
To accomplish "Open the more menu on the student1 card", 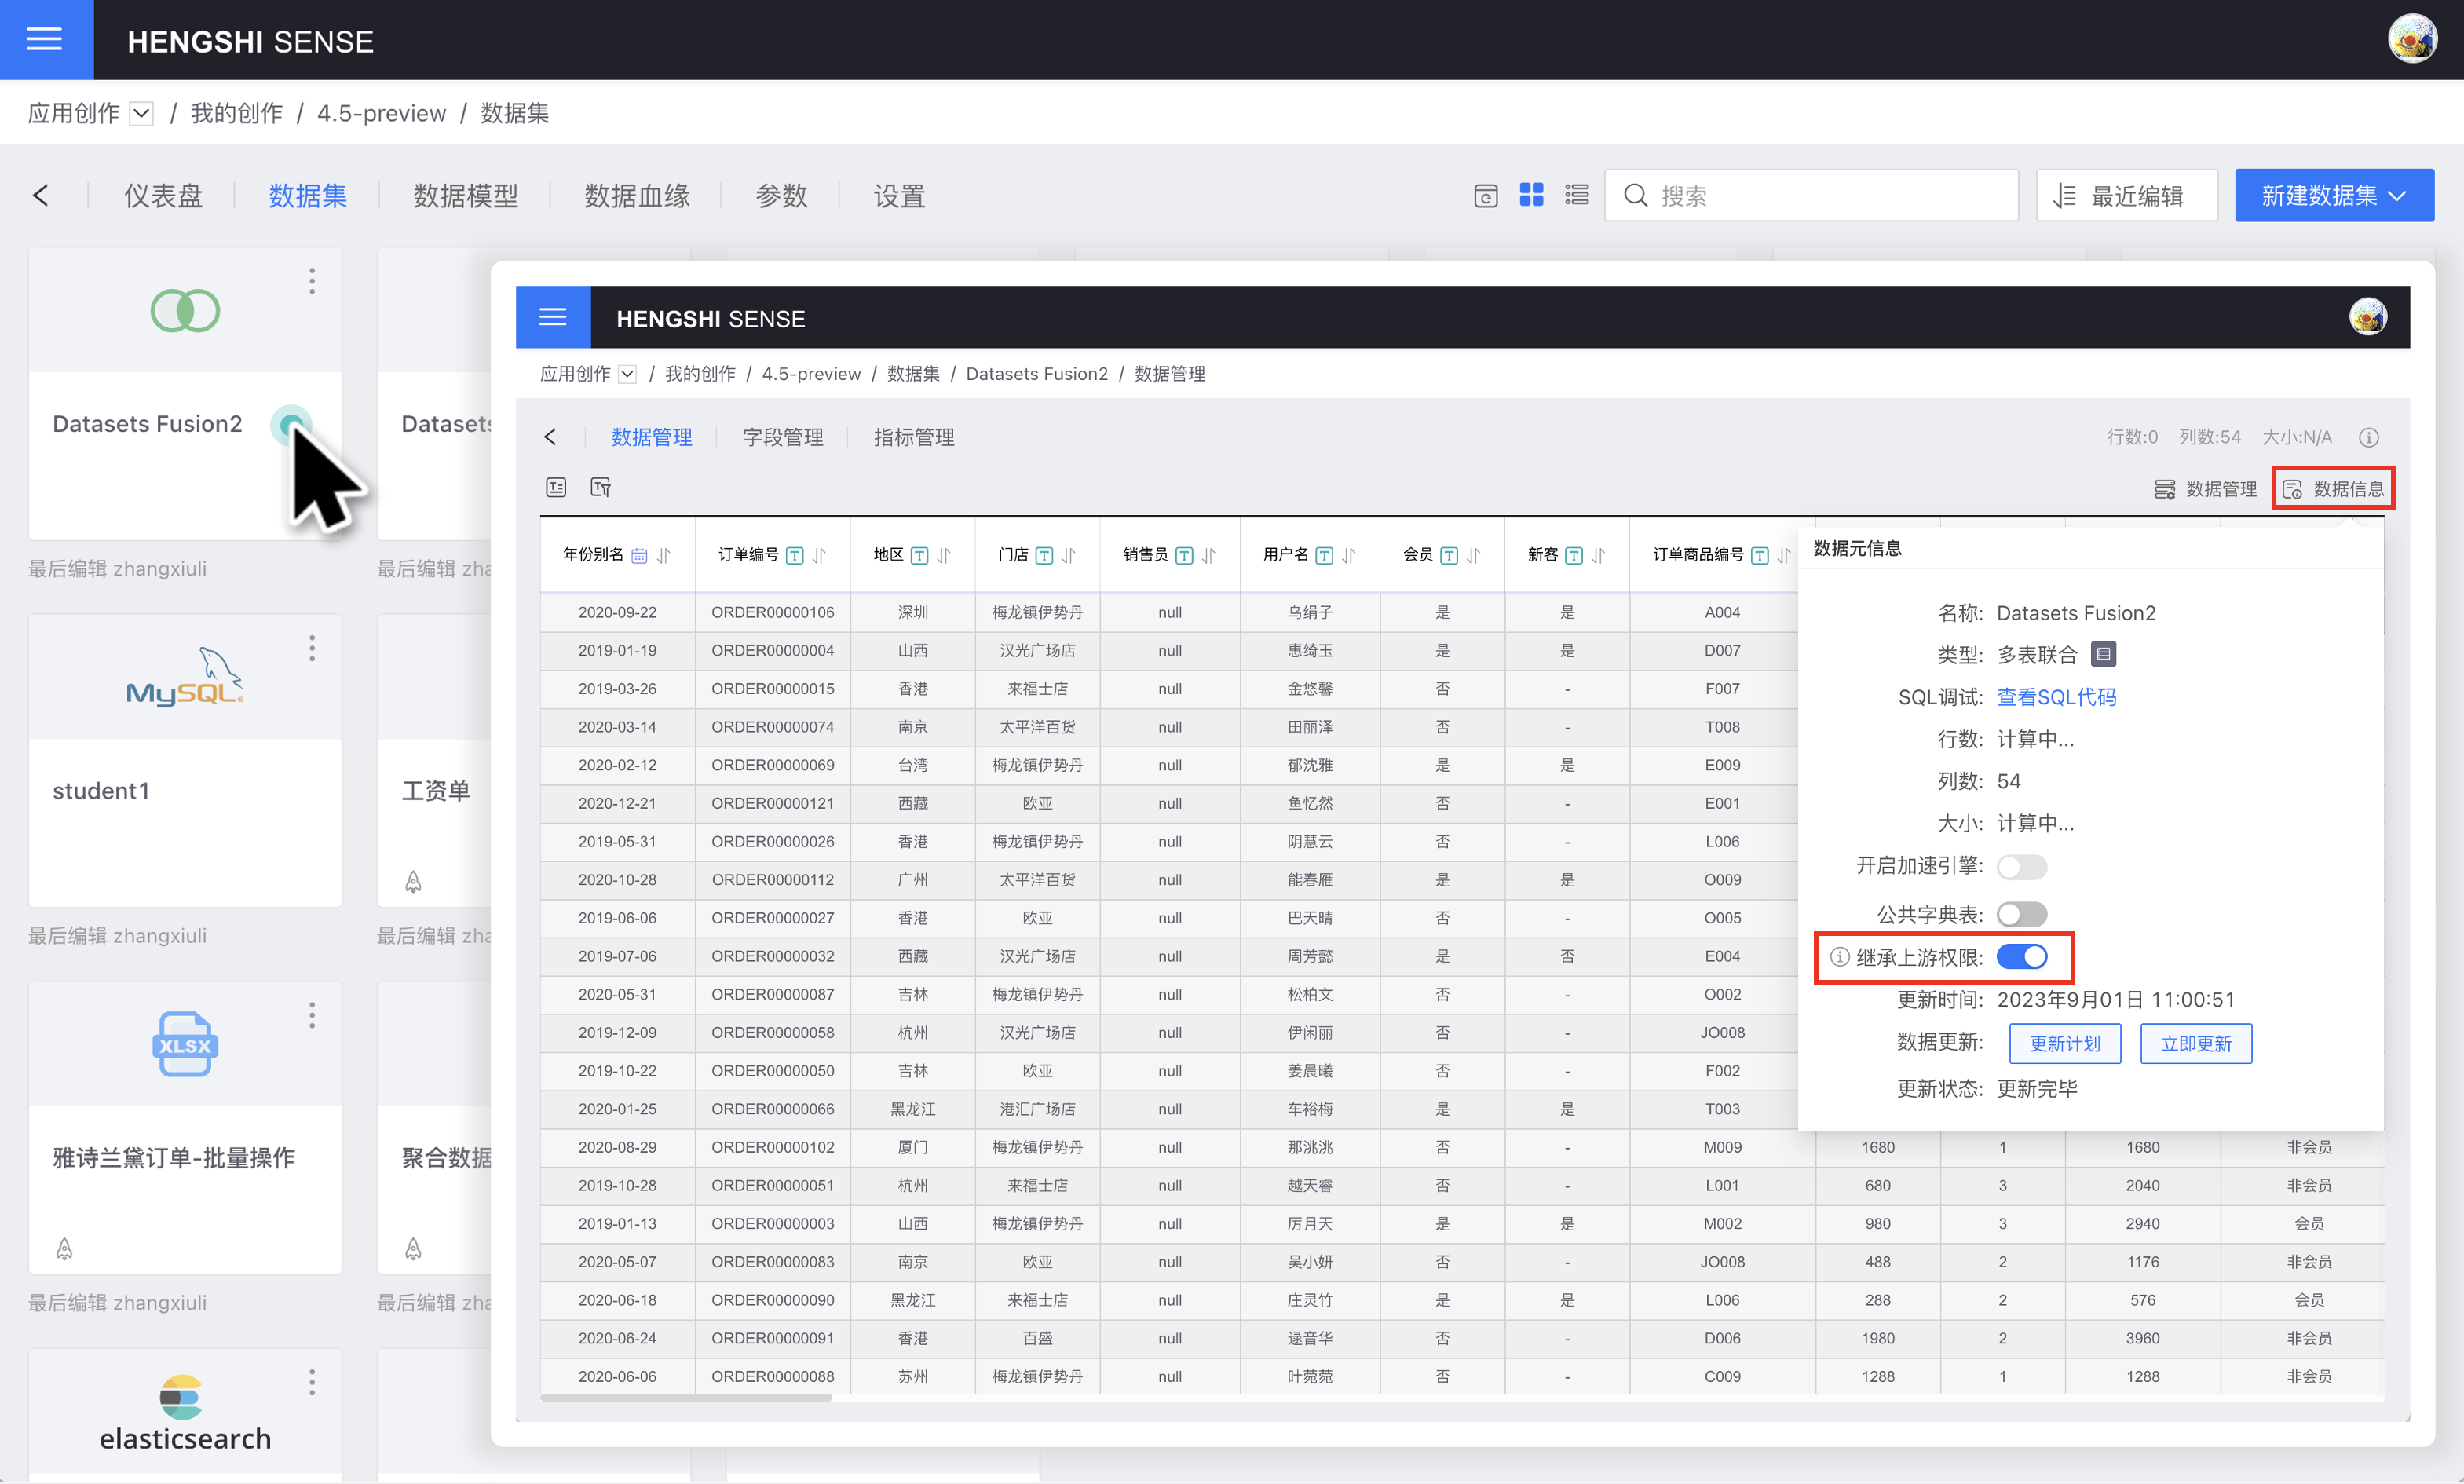I will click(312, 648).
